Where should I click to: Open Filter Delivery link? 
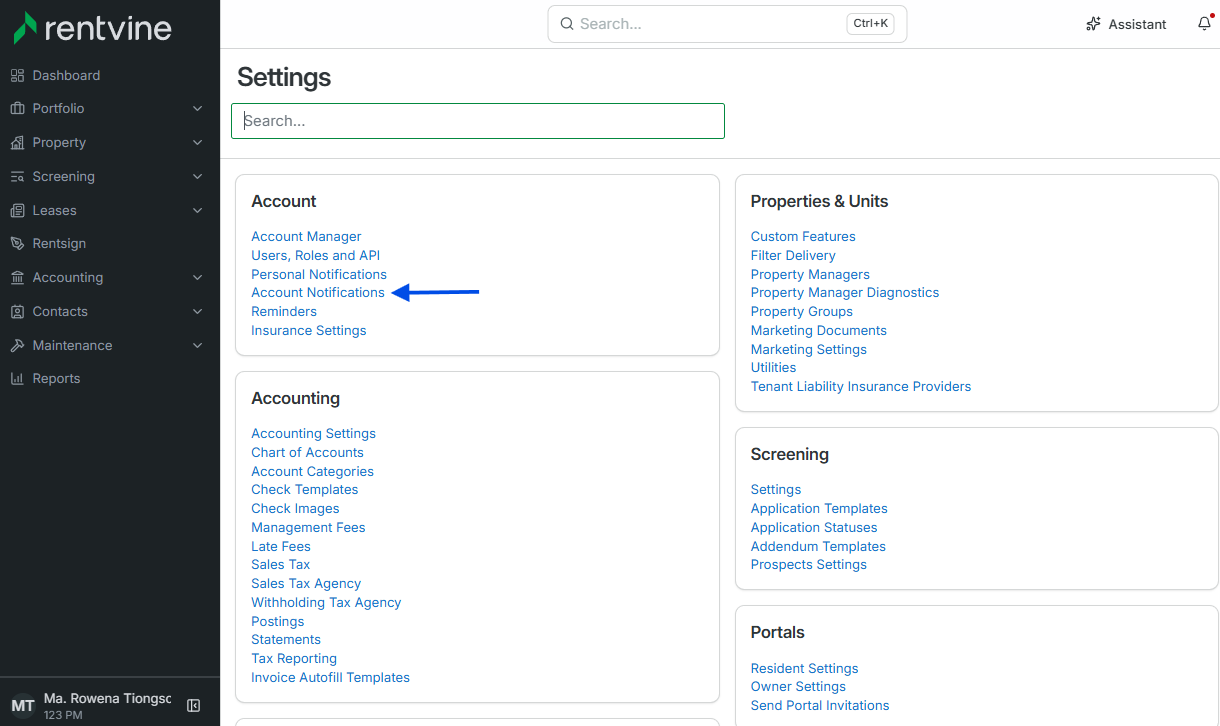793,255
